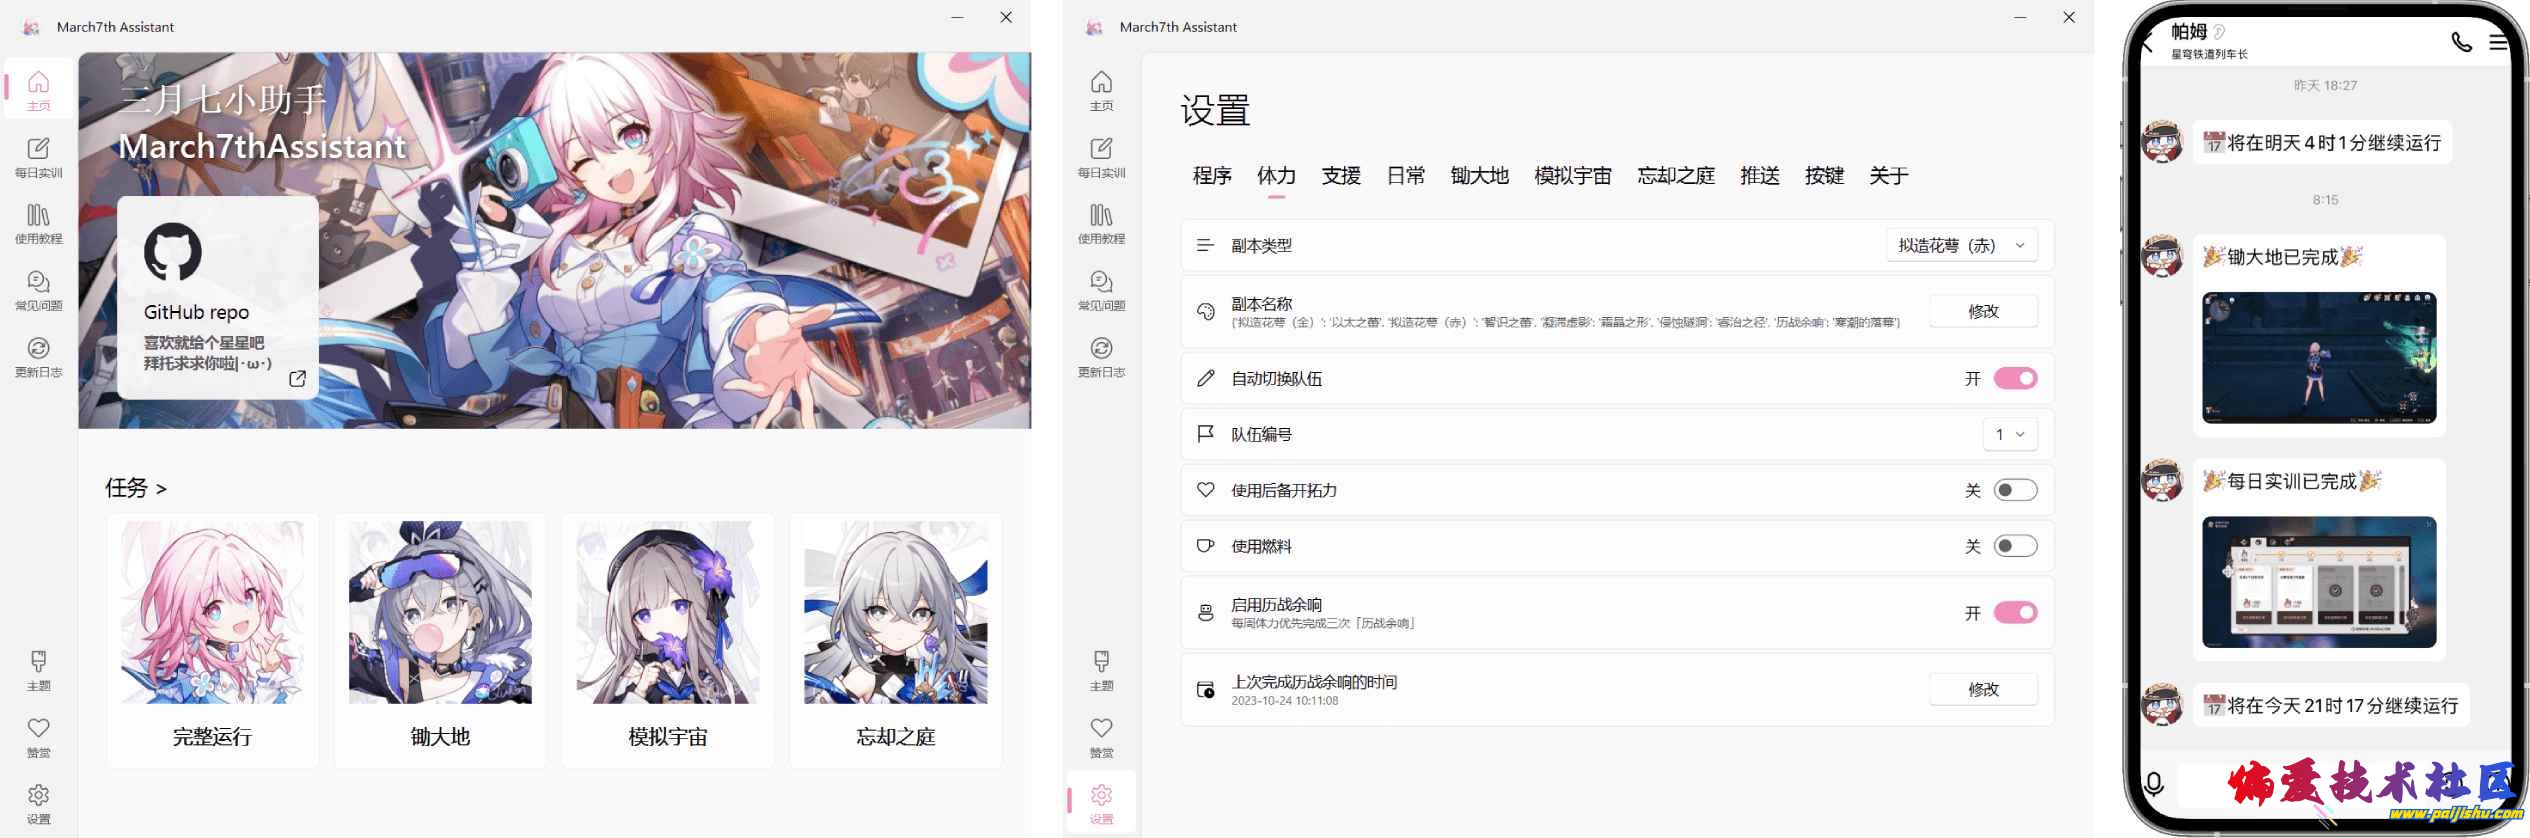Select the 体力 settings tab
This screenshot has width=2530, height=838.
pos(1276,176)
